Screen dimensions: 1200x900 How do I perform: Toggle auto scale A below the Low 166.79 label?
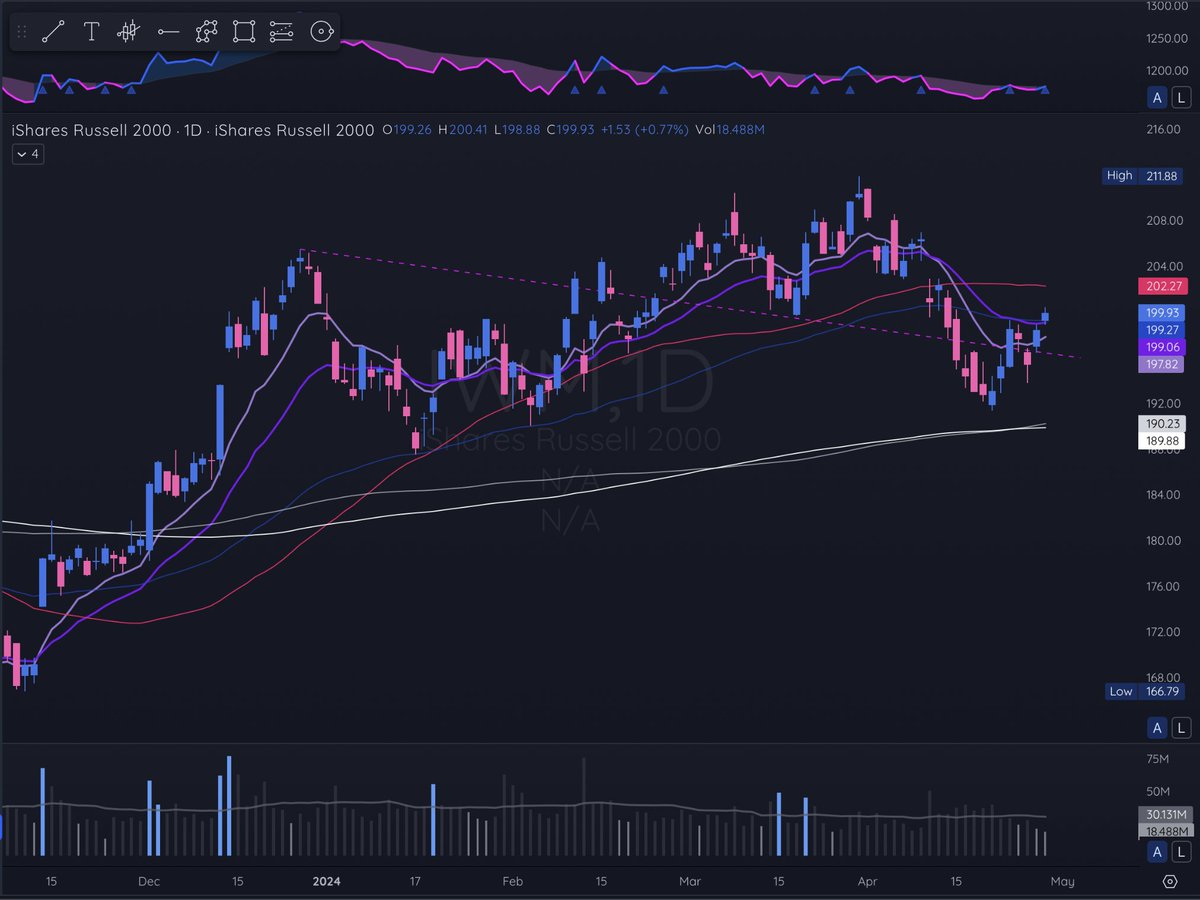(1158, 727)
